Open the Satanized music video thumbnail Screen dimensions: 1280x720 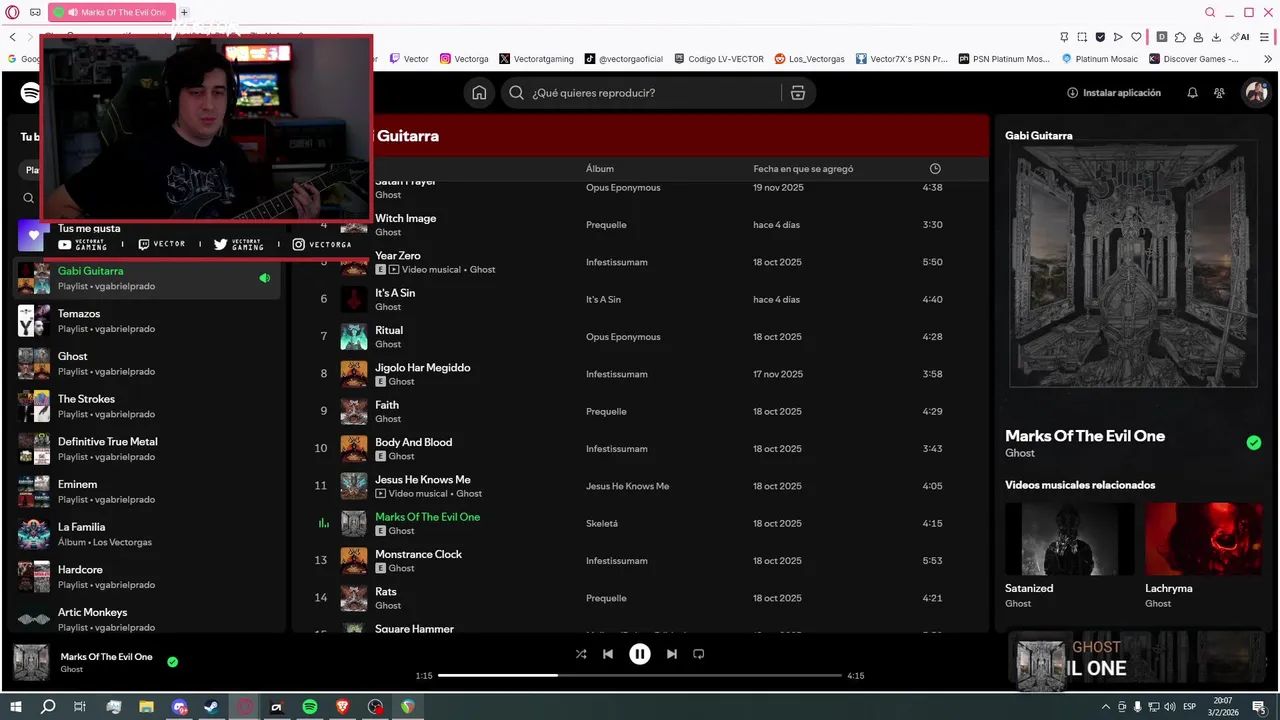[x=1069, y=538]
